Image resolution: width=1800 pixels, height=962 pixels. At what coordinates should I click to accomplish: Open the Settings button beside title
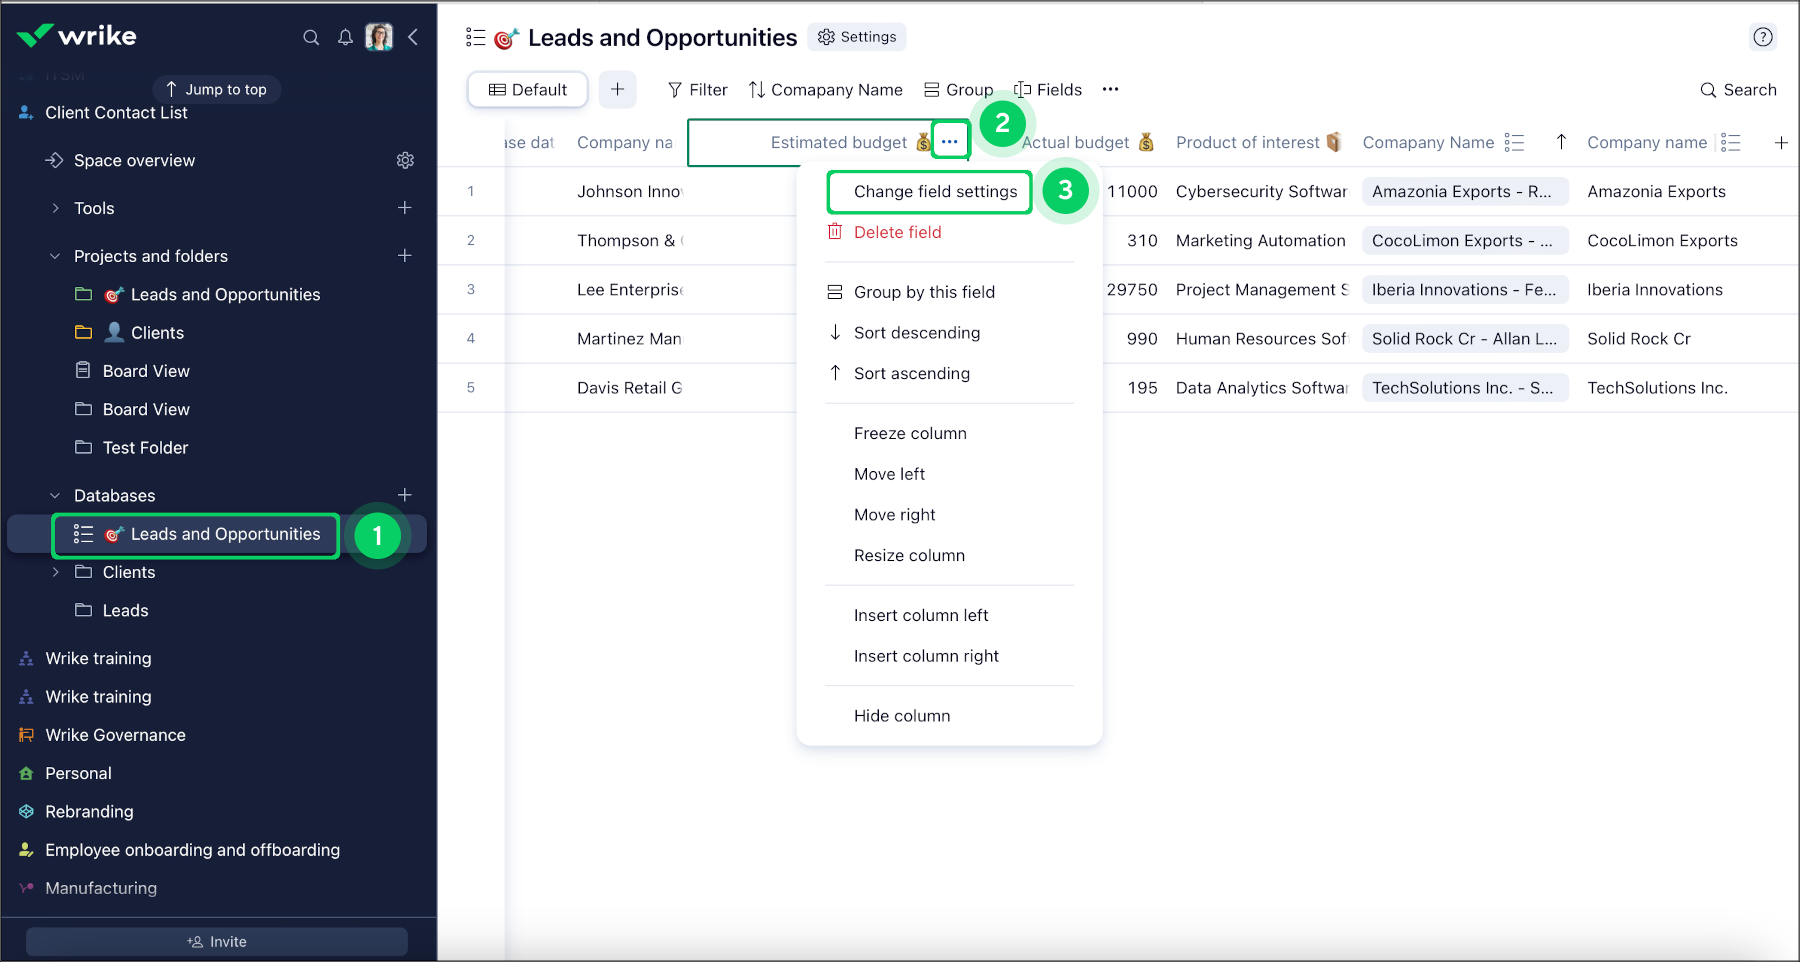click(x=857, y=37)
